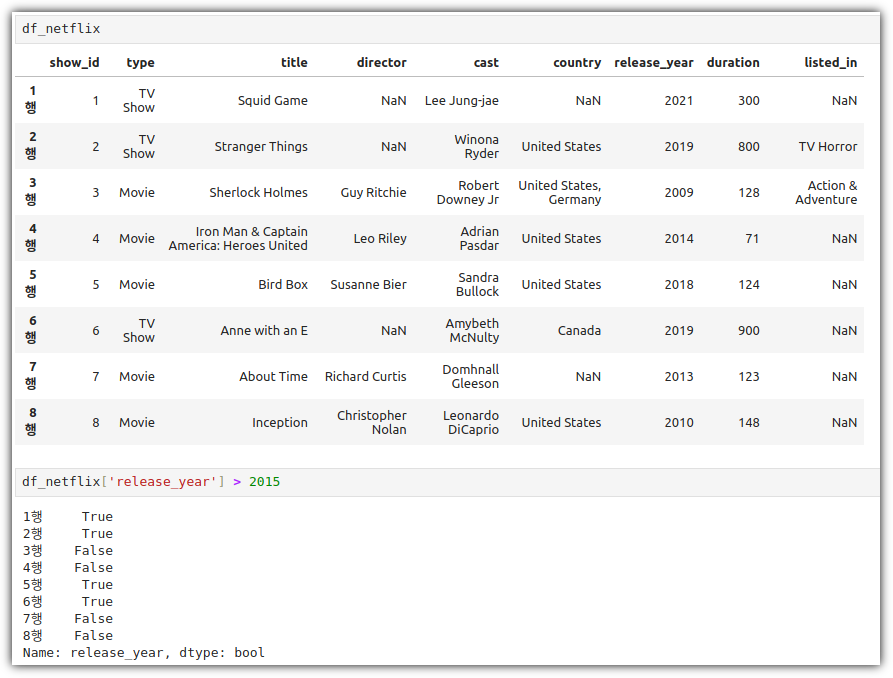
Task: Click the Canada country cell
Action: coord(579,330)
